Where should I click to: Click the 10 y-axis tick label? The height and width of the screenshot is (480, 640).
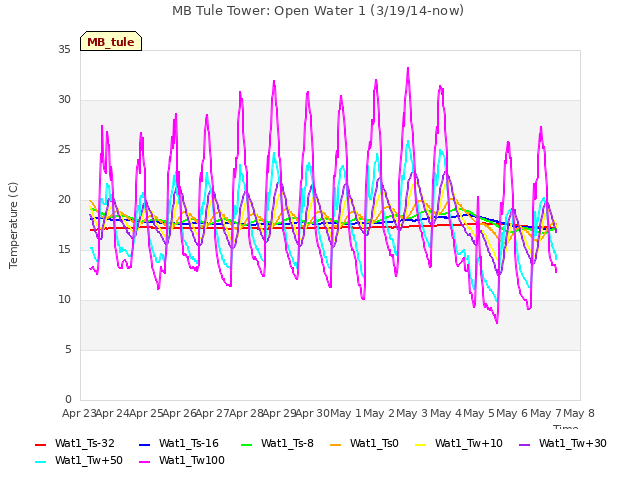pos(64,300)
